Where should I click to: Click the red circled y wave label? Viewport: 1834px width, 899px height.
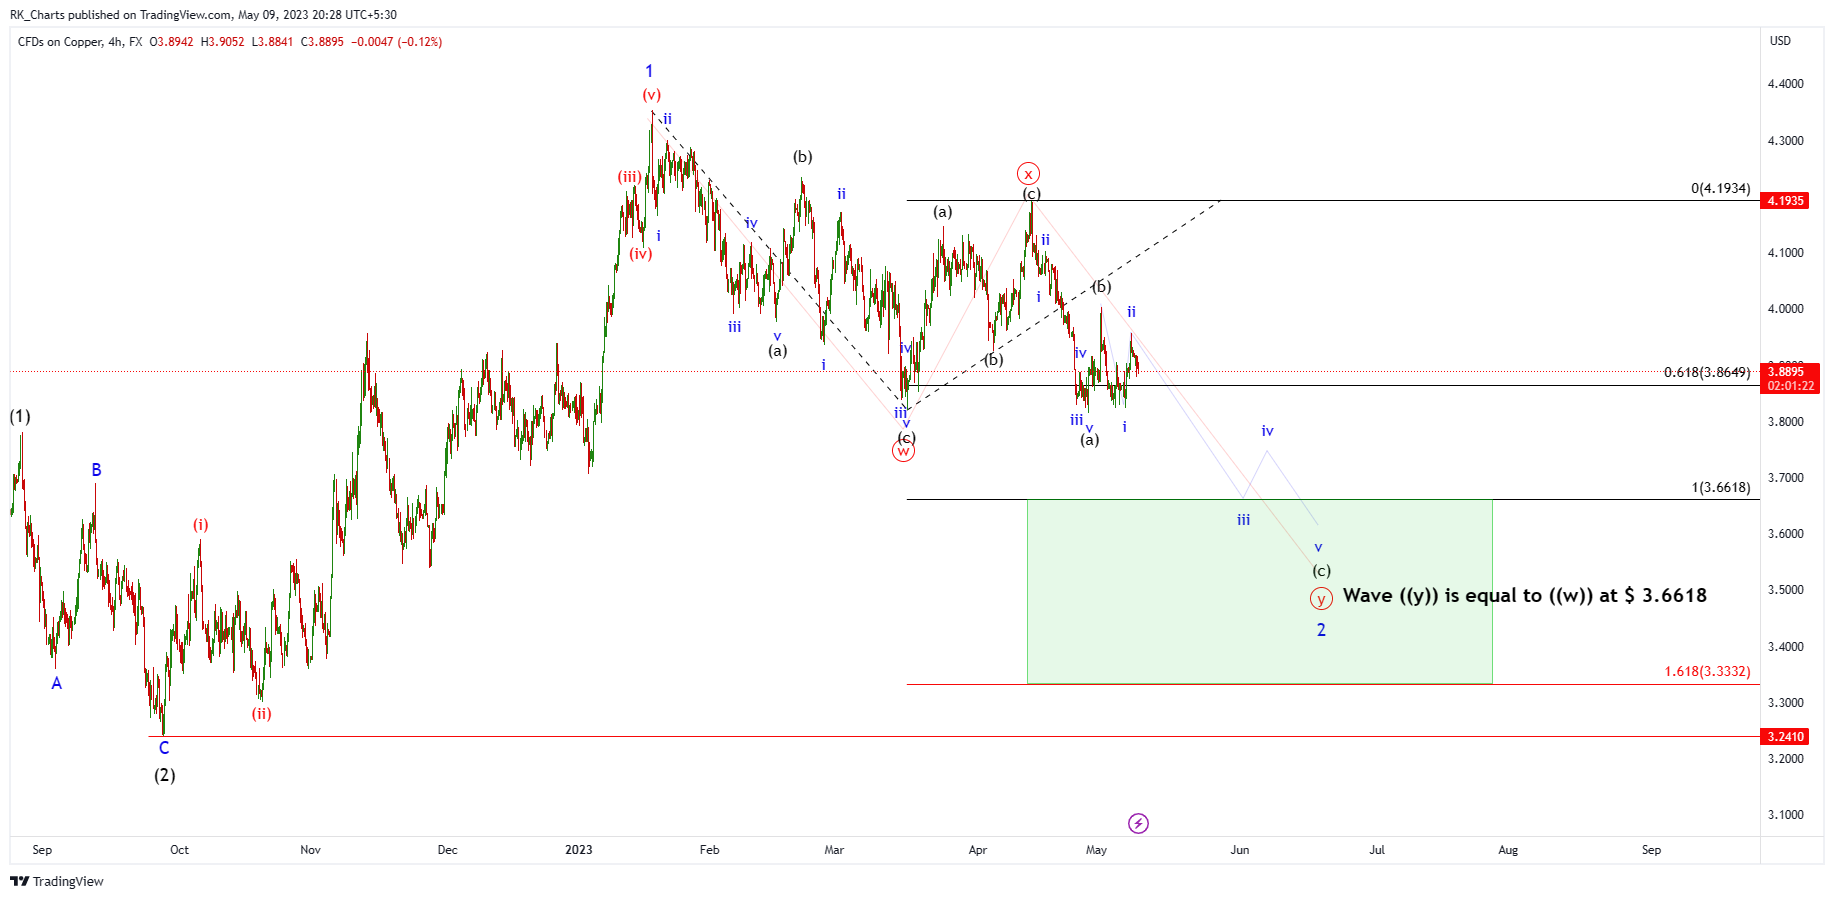pos(1321,599)
